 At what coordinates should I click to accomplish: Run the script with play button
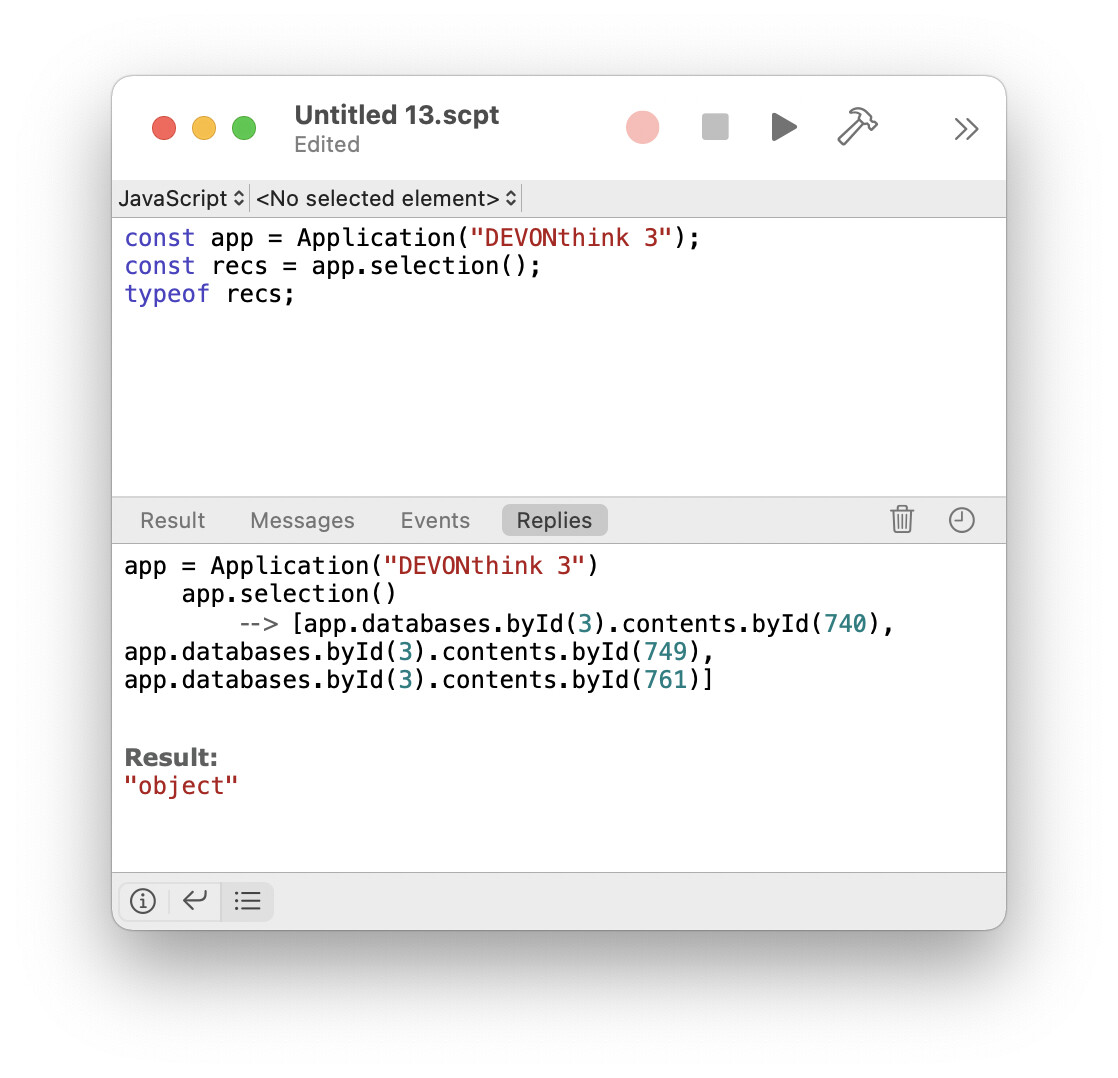tap(784, 128)
